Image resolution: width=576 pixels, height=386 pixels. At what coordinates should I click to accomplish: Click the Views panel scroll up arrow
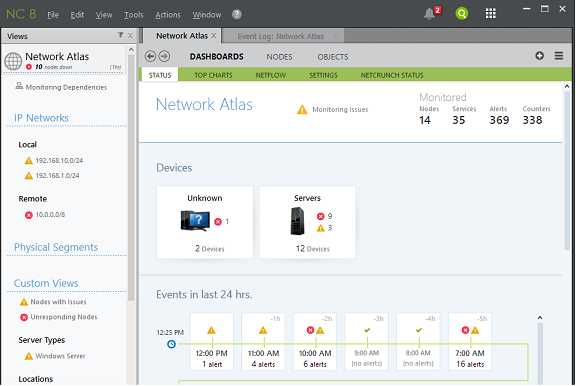point(131,49)
